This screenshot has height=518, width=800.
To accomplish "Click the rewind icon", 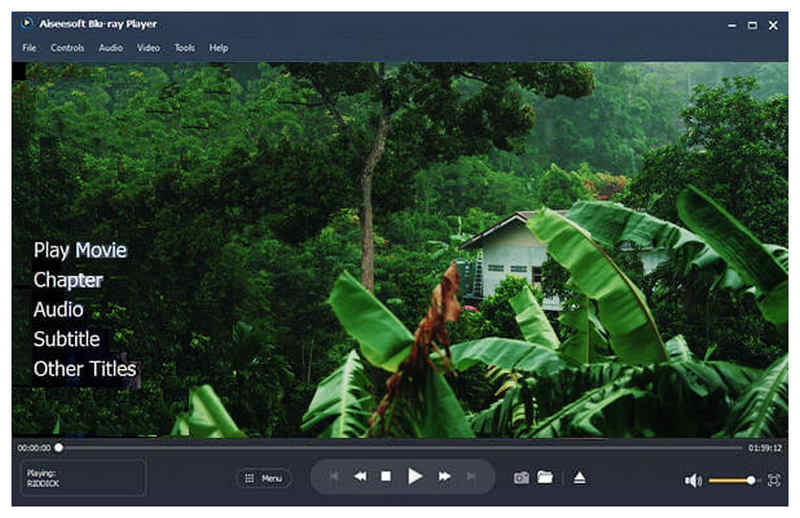I will [359, 477].
